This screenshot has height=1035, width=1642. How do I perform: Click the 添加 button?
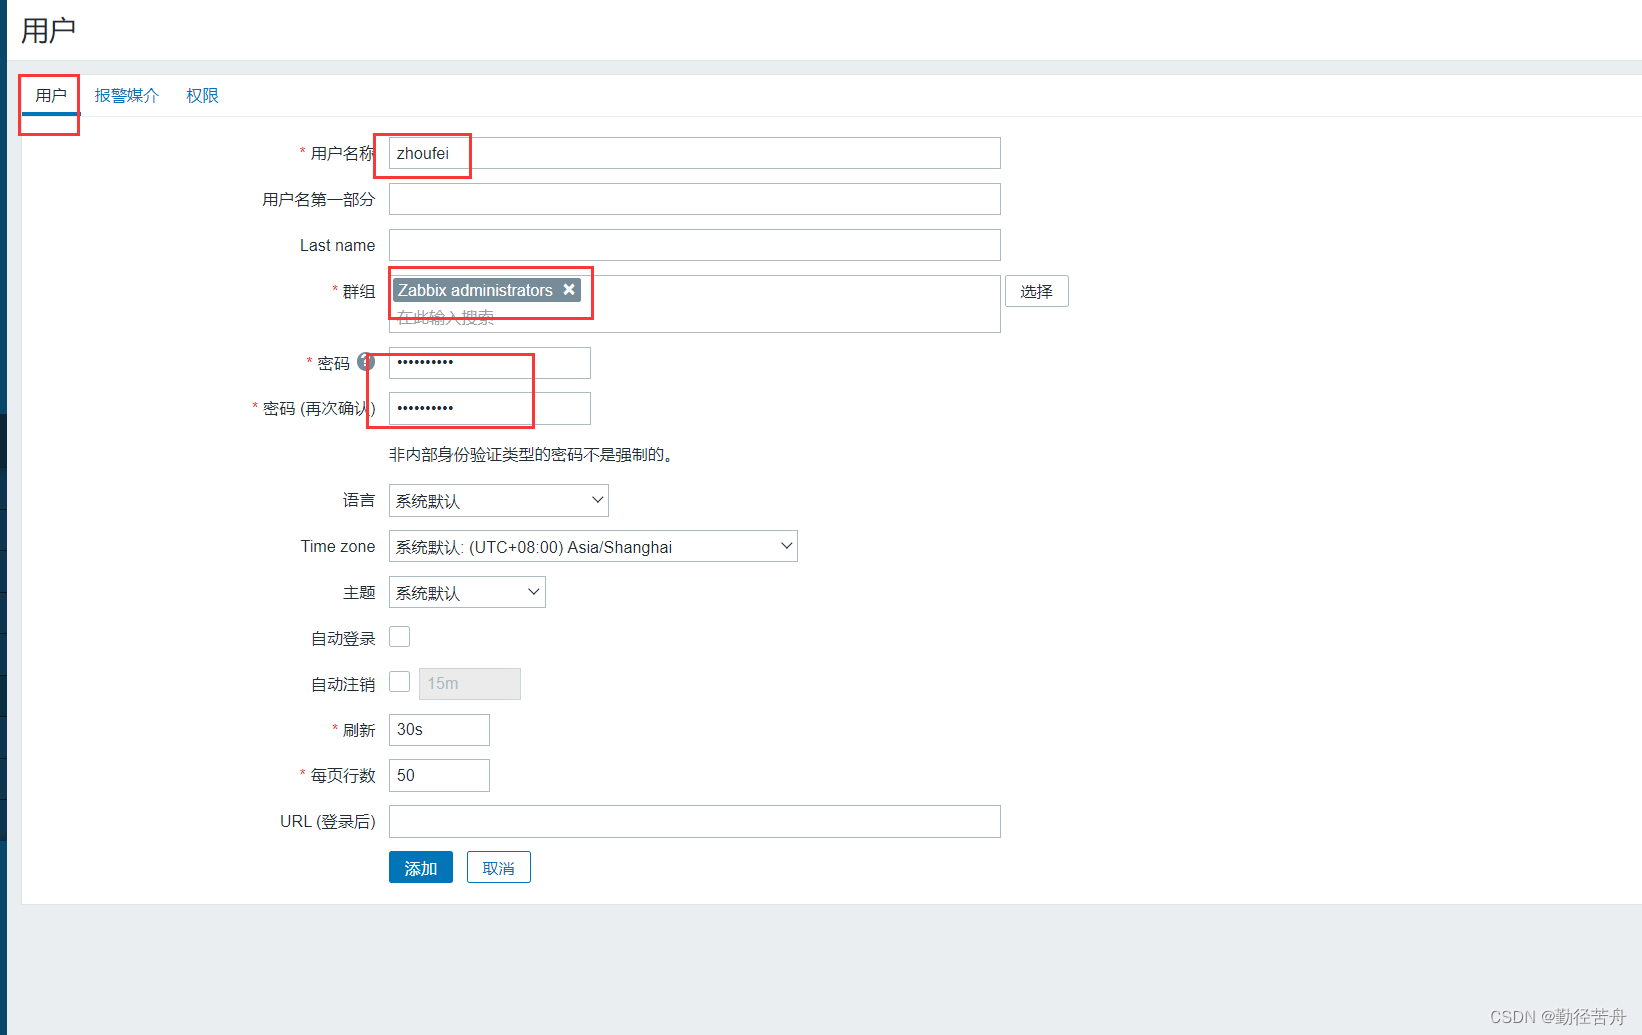tap(421, 868)
